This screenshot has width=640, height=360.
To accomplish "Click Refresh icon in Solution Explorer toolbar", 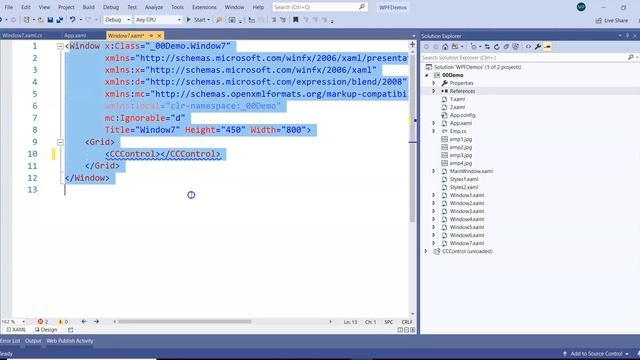I will point(496,47).
